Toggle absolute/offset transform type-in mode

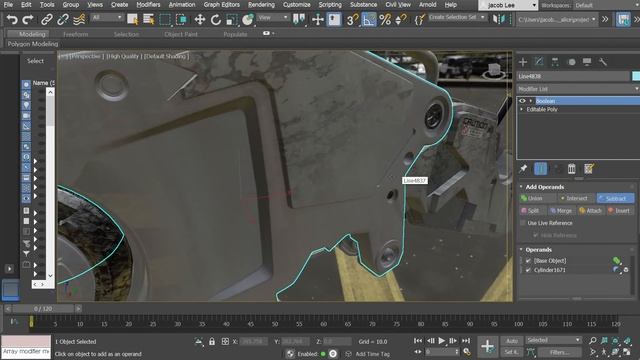pos(225,341)
